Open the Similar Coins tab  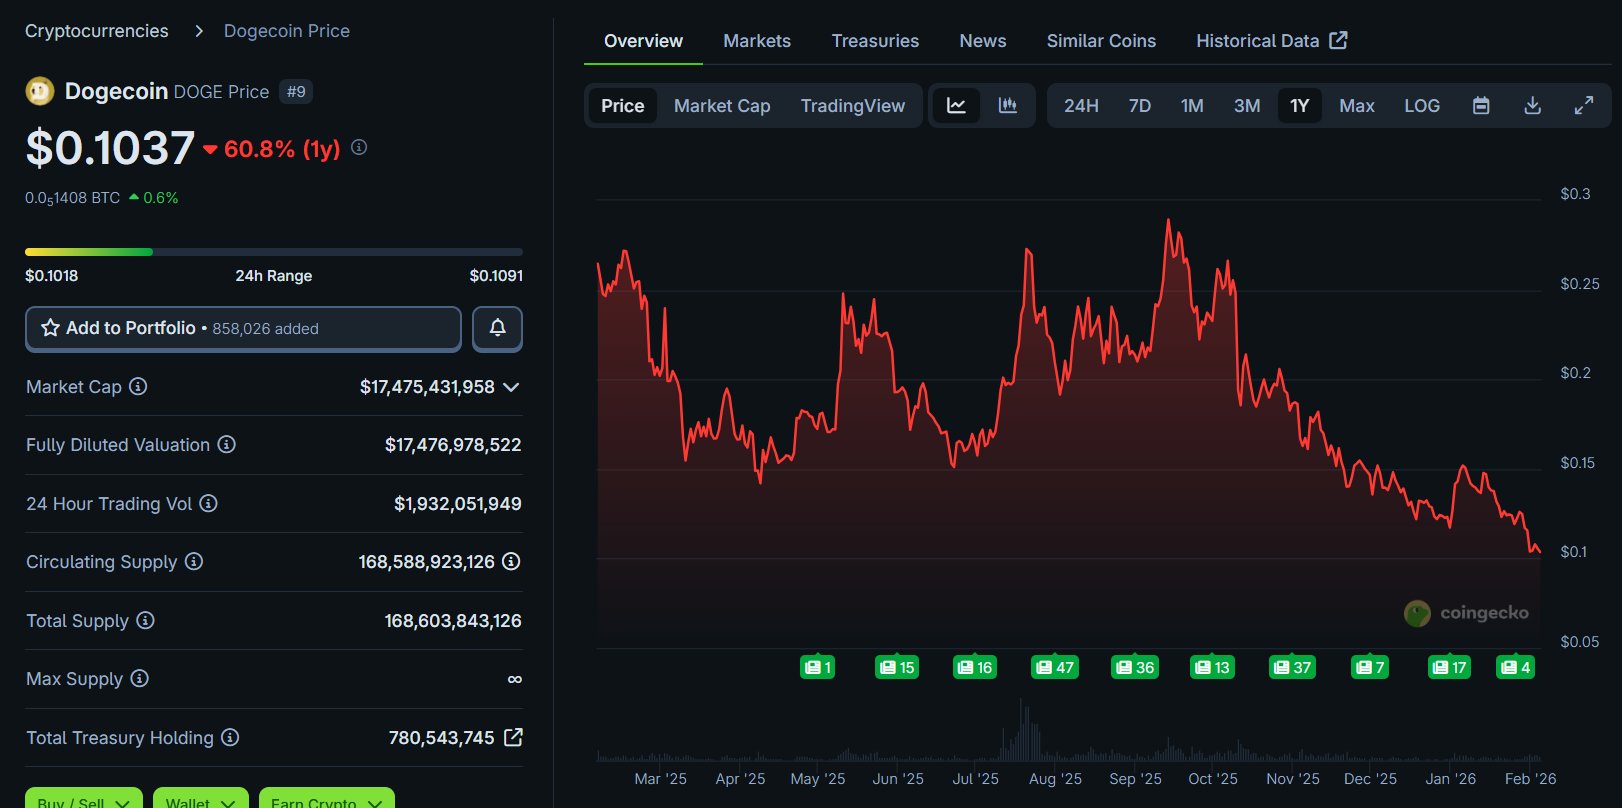(1100, 41)
